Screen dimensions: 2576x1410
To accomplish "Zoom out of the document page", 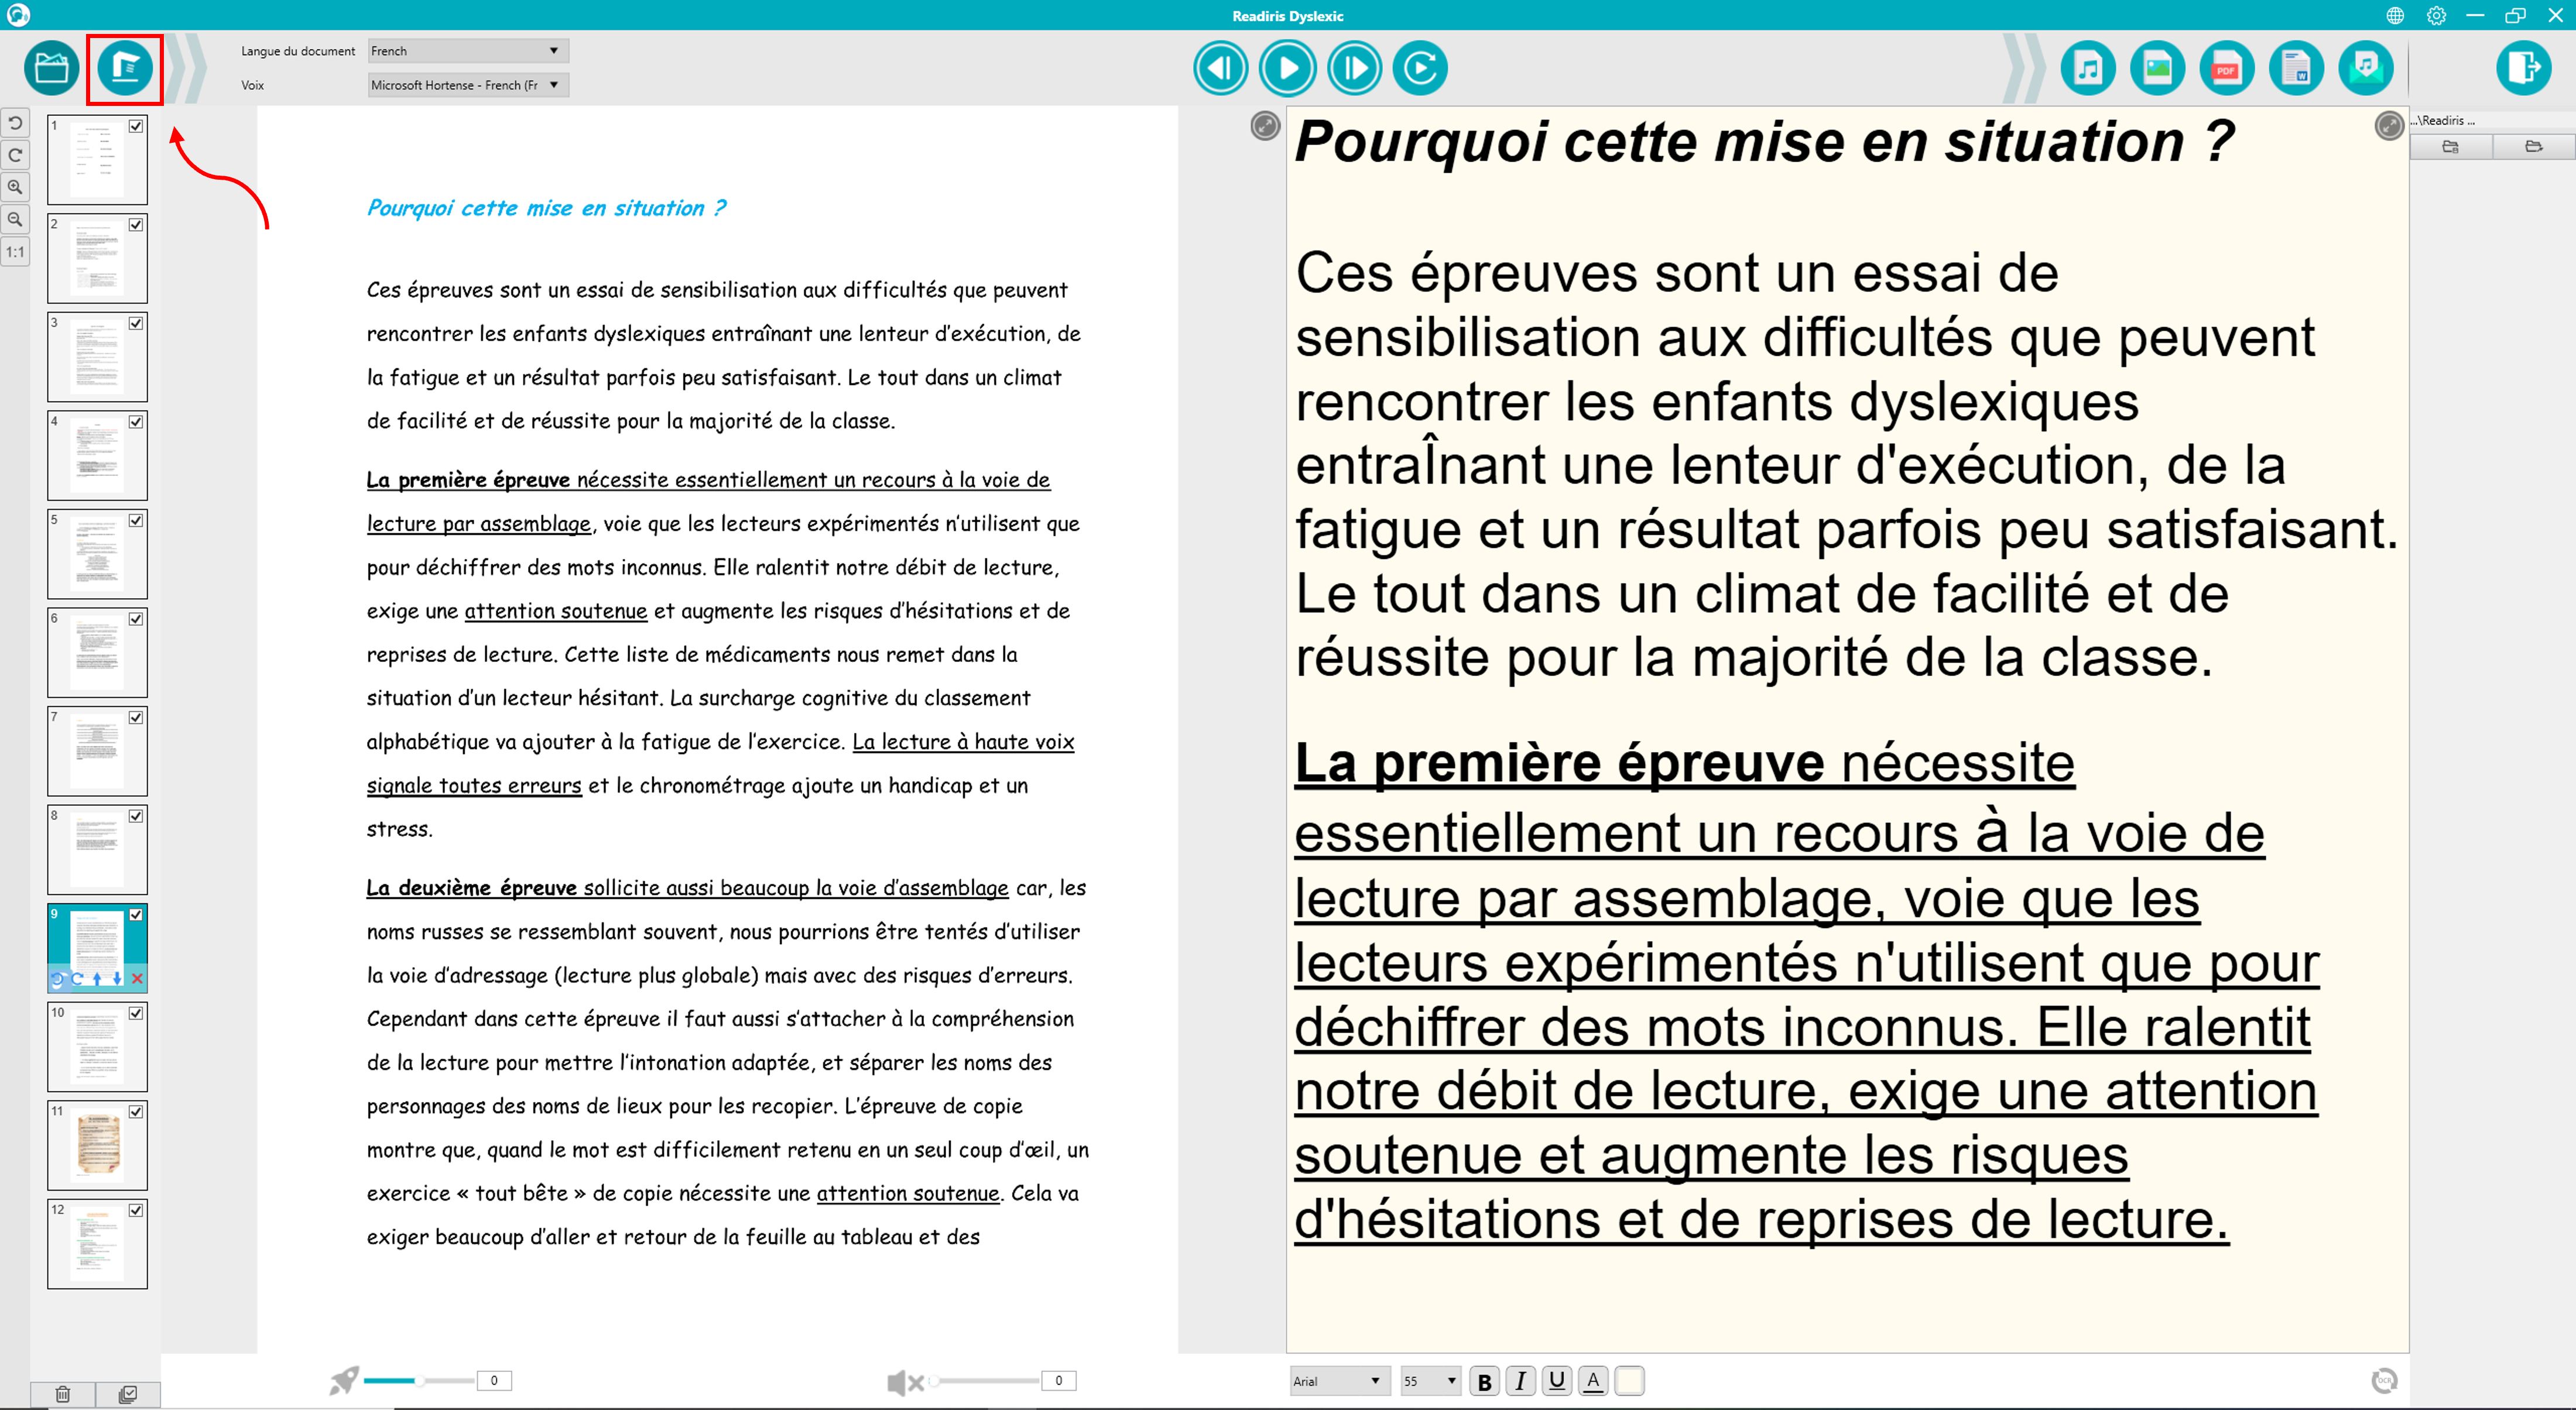I will coord(15,219).
